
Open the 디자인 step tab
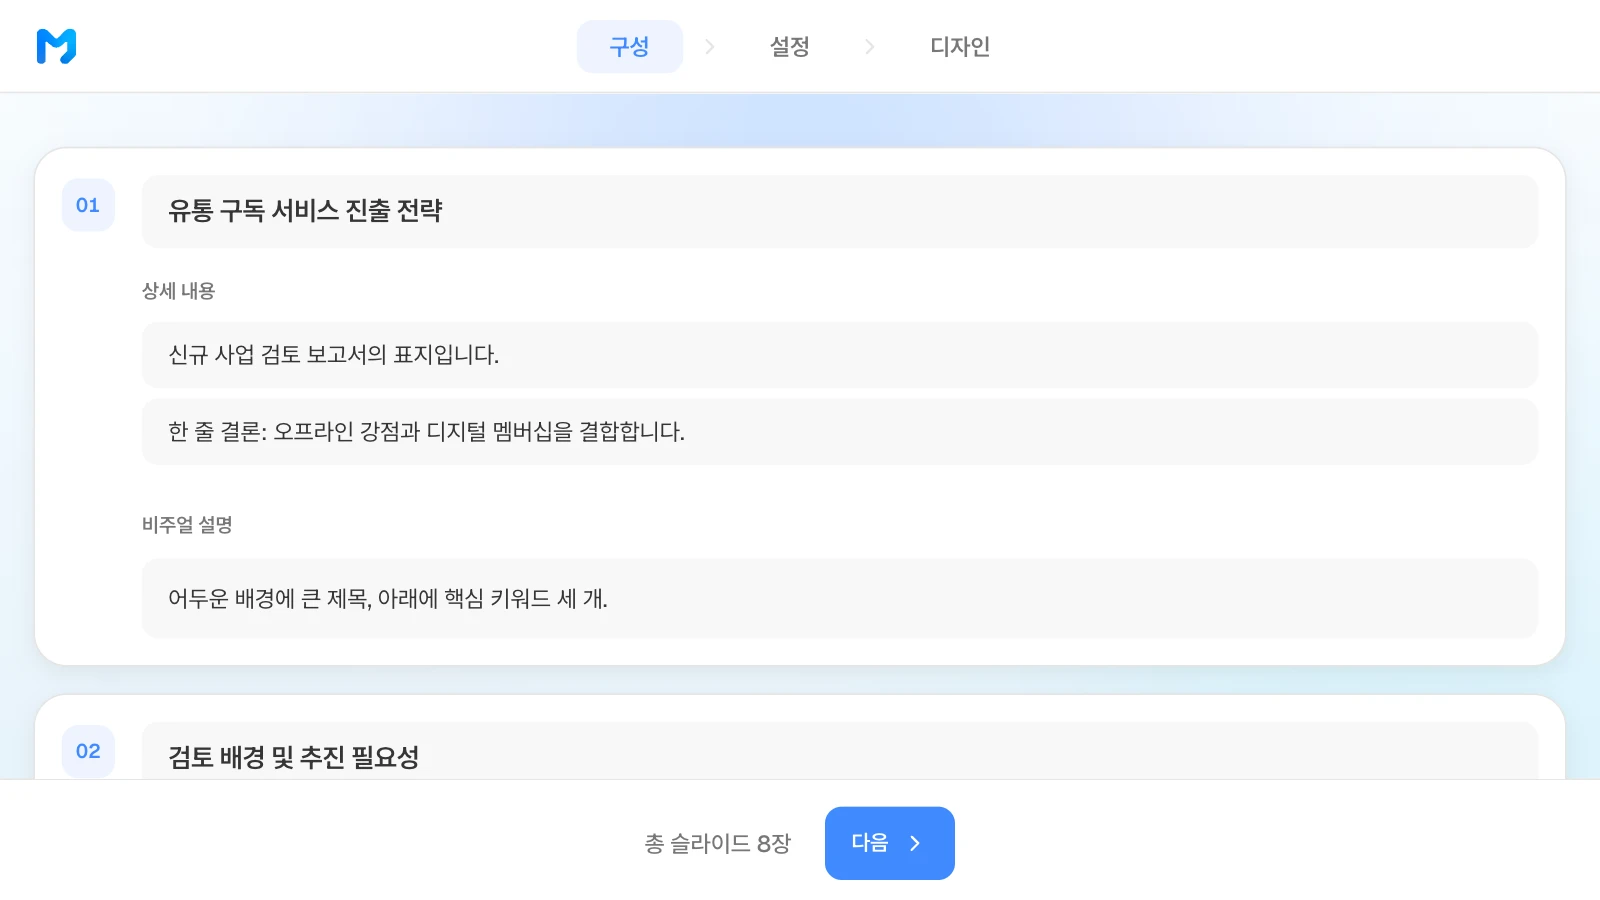tap(960, 46)
